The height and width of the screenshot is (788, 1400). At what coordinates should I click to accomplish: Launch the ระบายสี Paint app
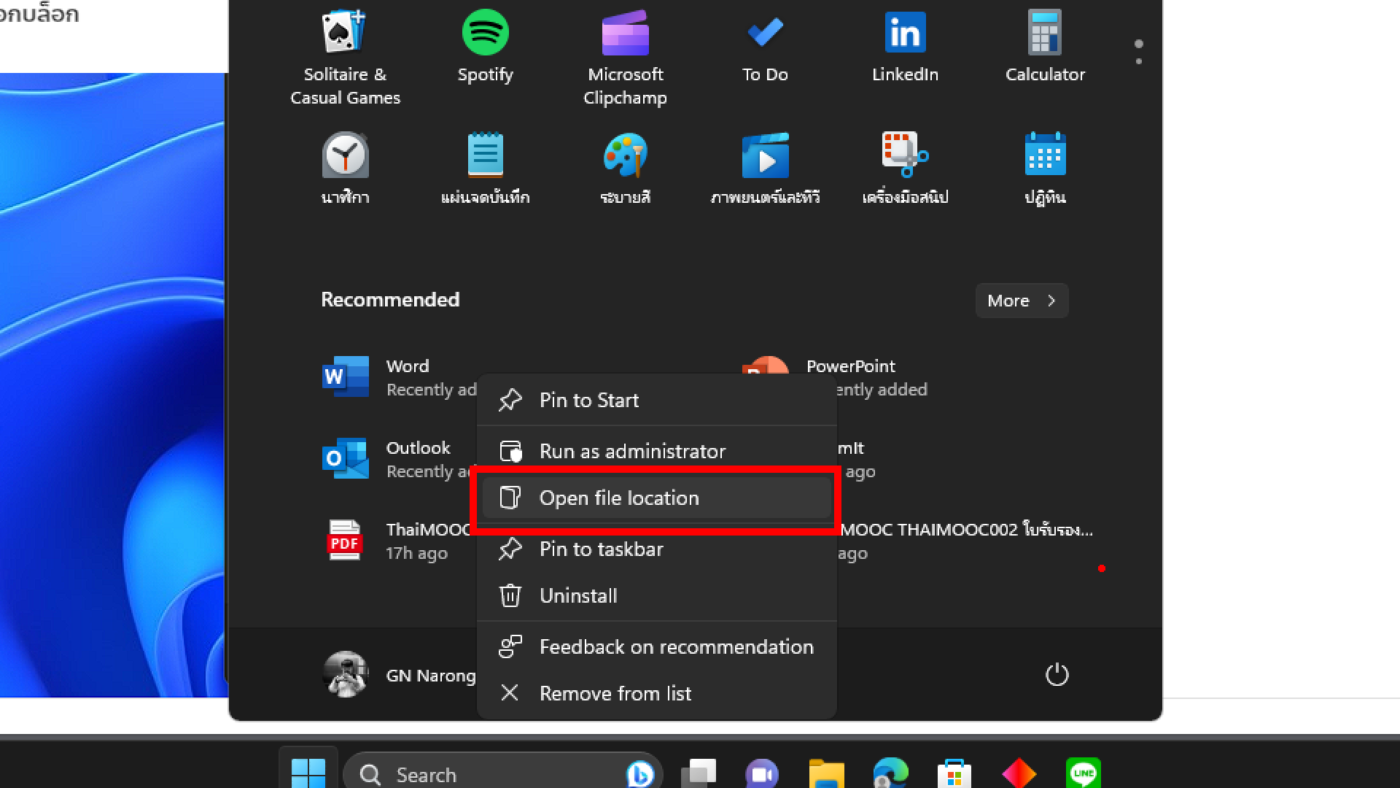(625, 169)
